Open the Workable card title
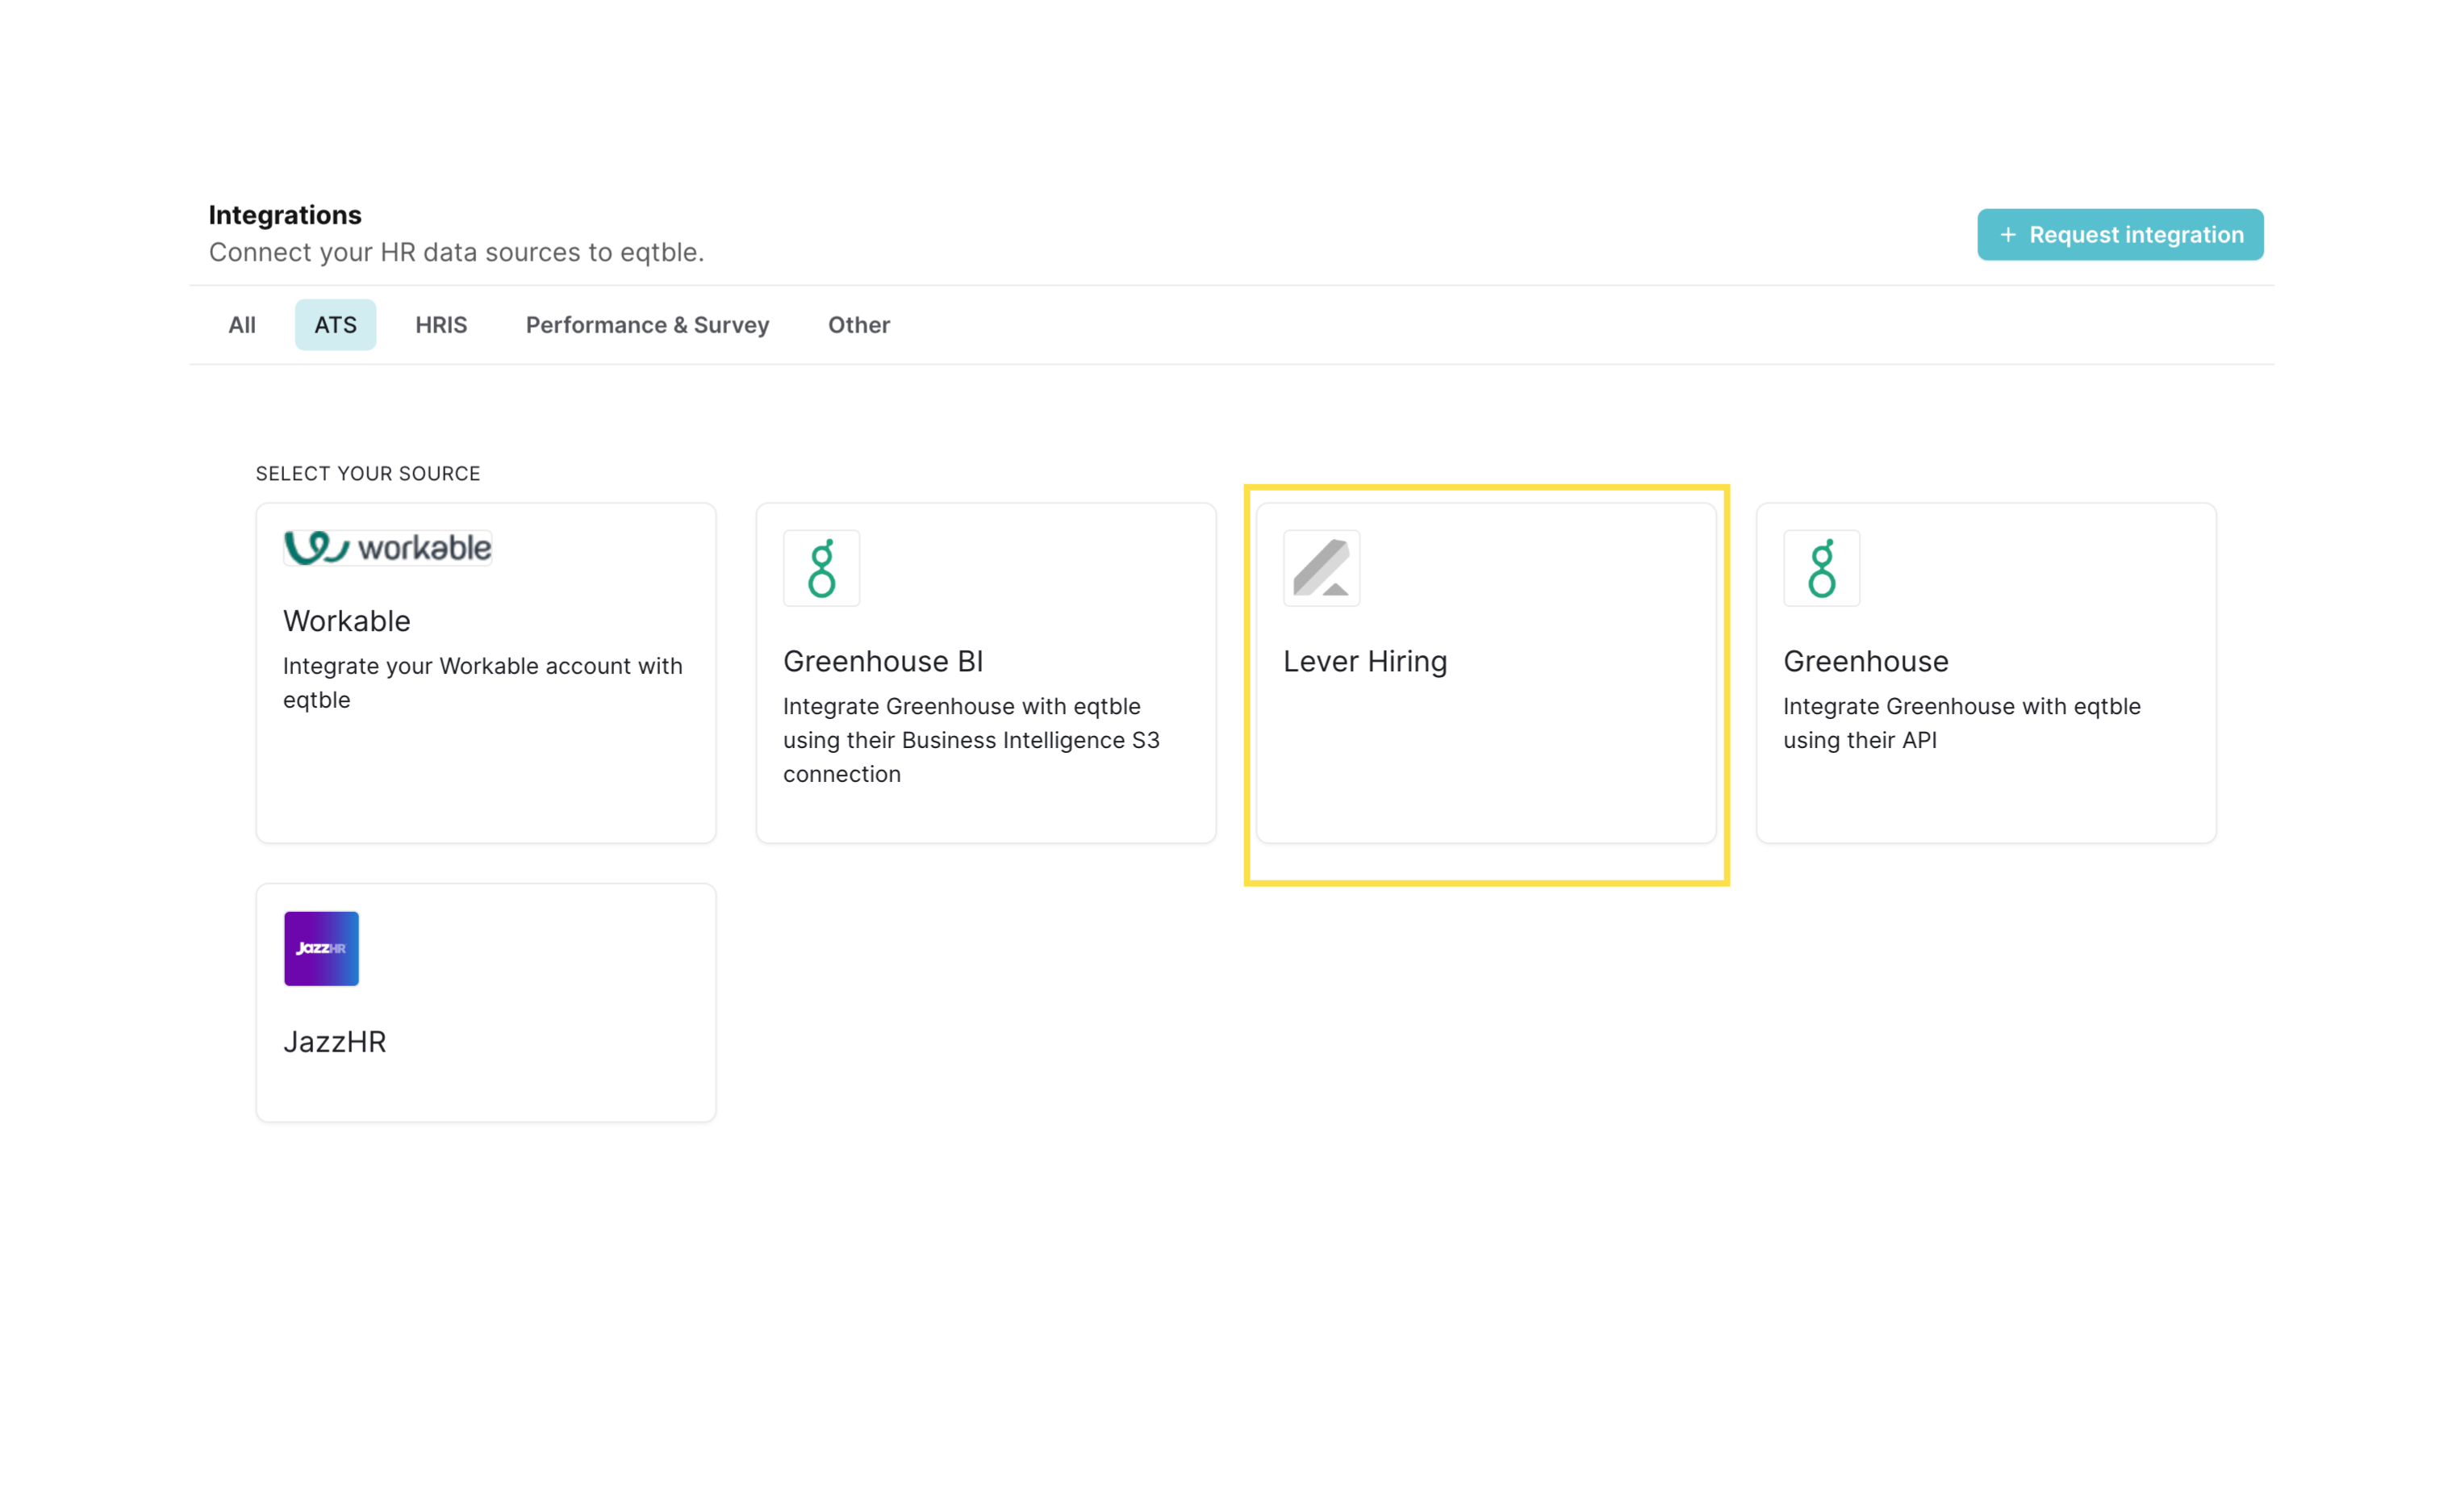Image resolution: width=2464 pixels, height=1509 pixels. pos(346,621)
